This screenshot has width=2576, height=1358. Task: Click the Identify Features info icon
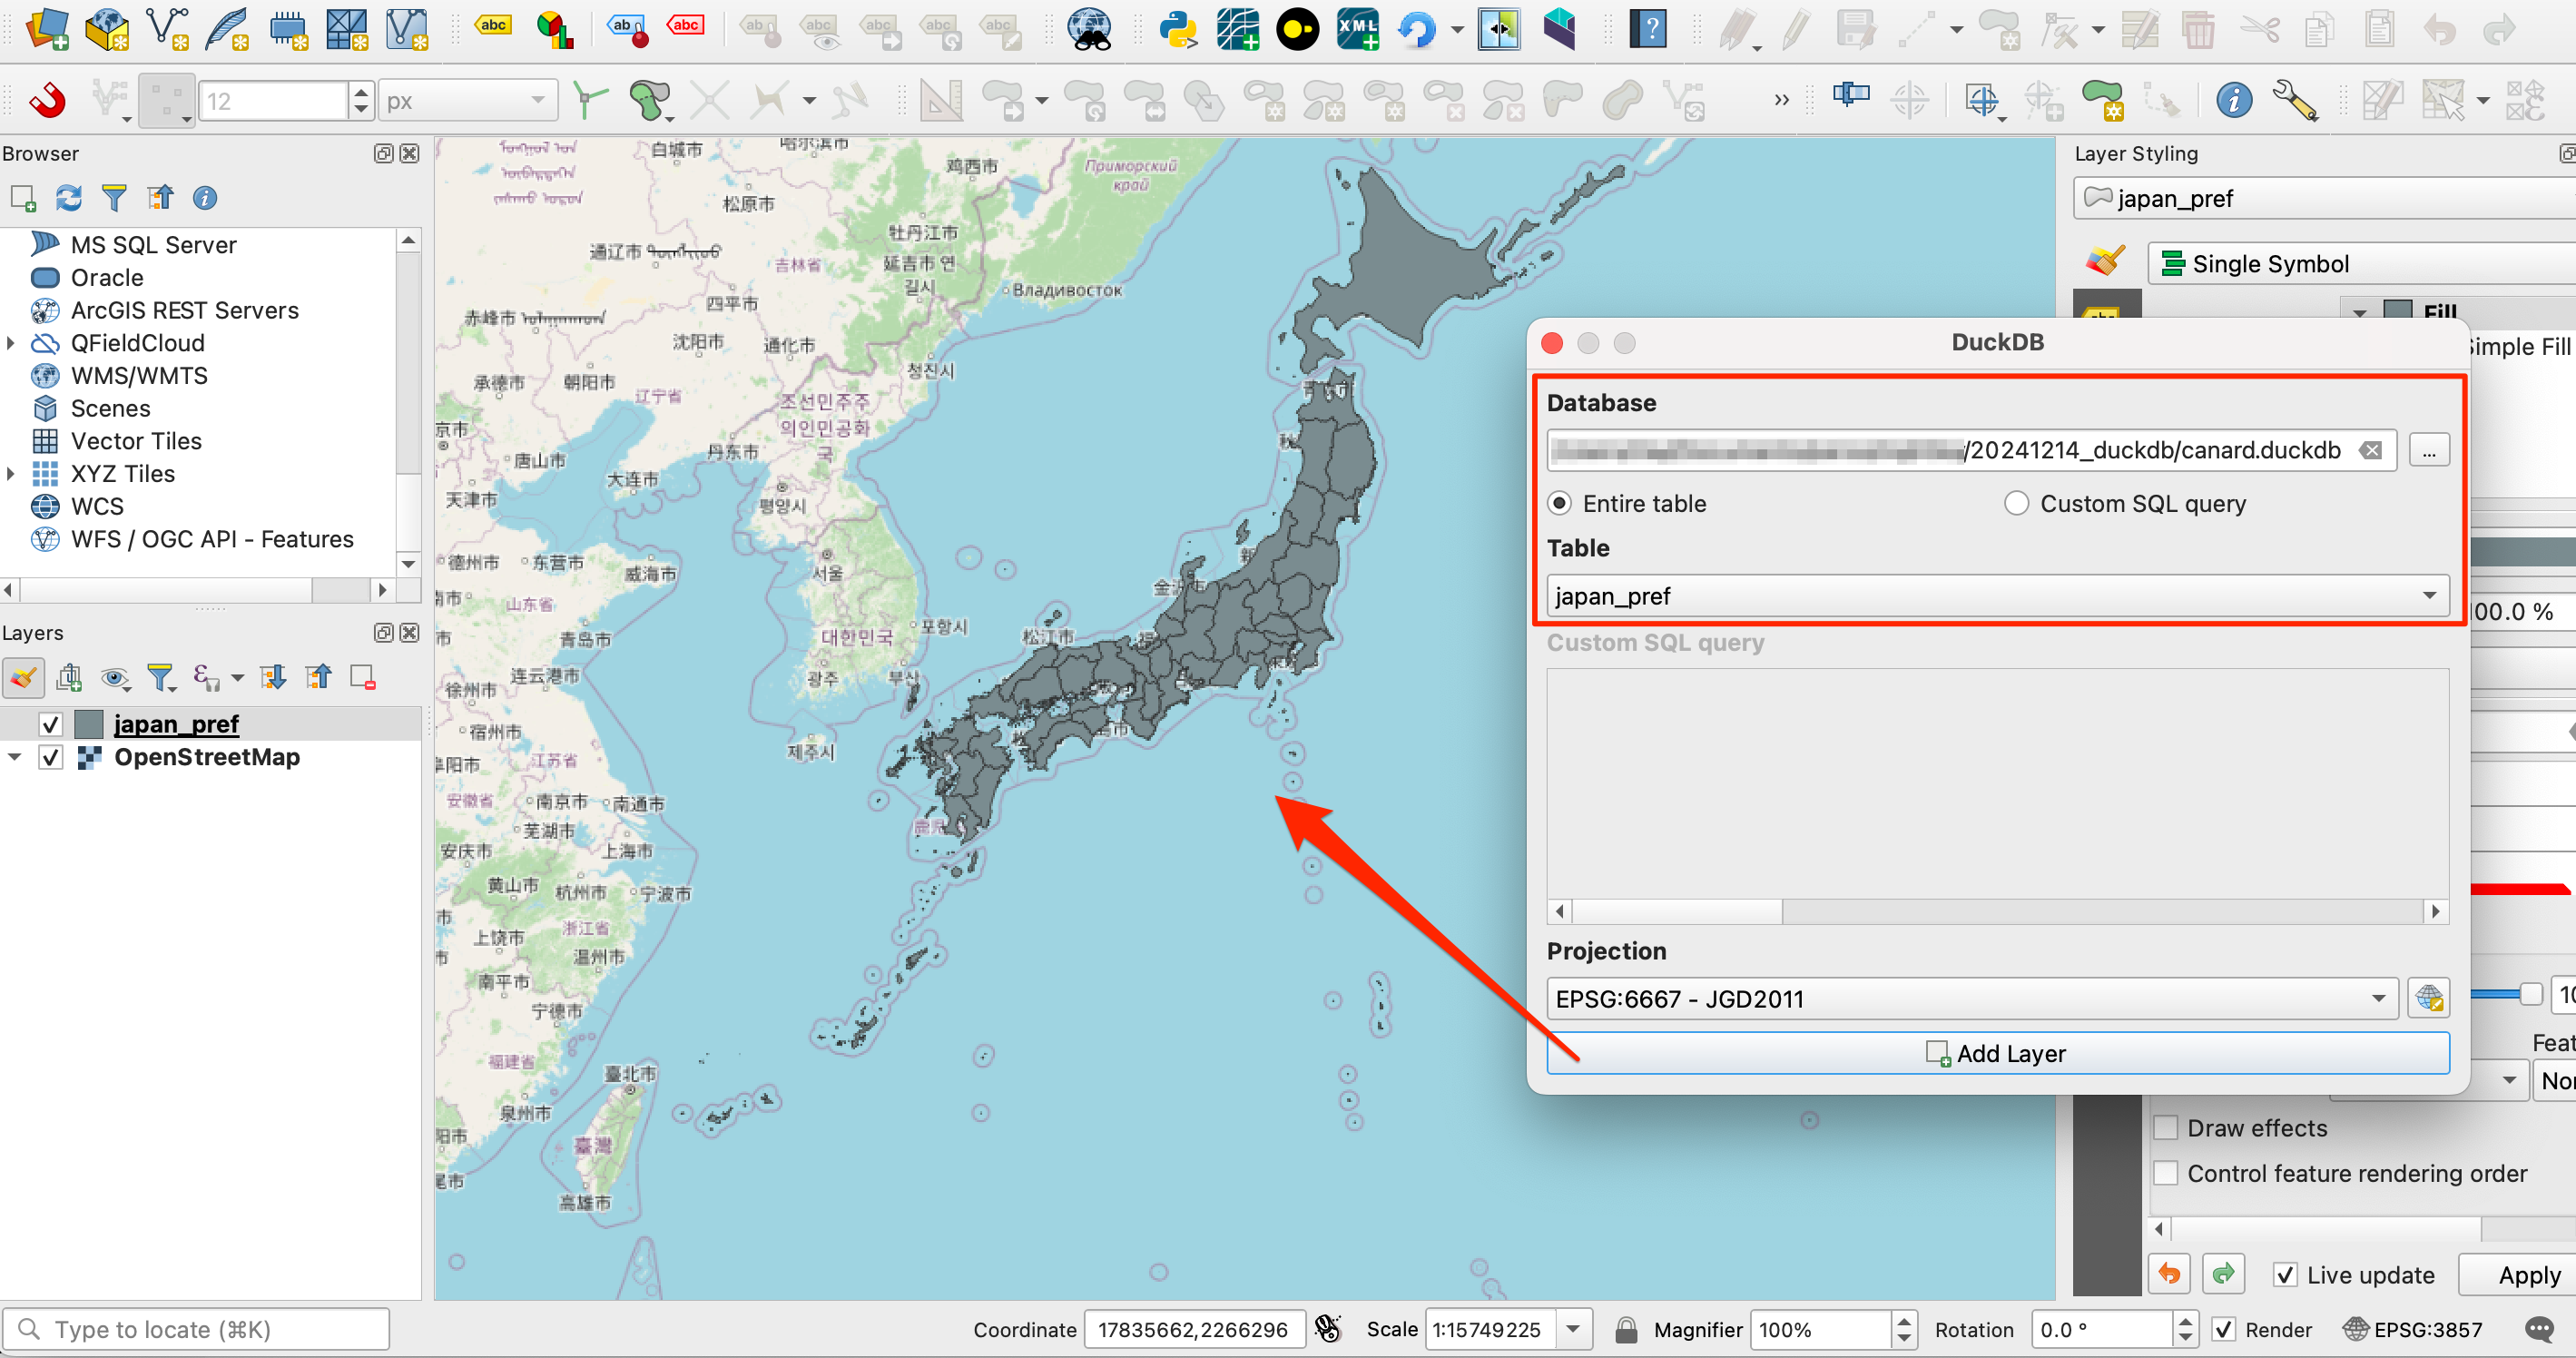pos(2233,100)
